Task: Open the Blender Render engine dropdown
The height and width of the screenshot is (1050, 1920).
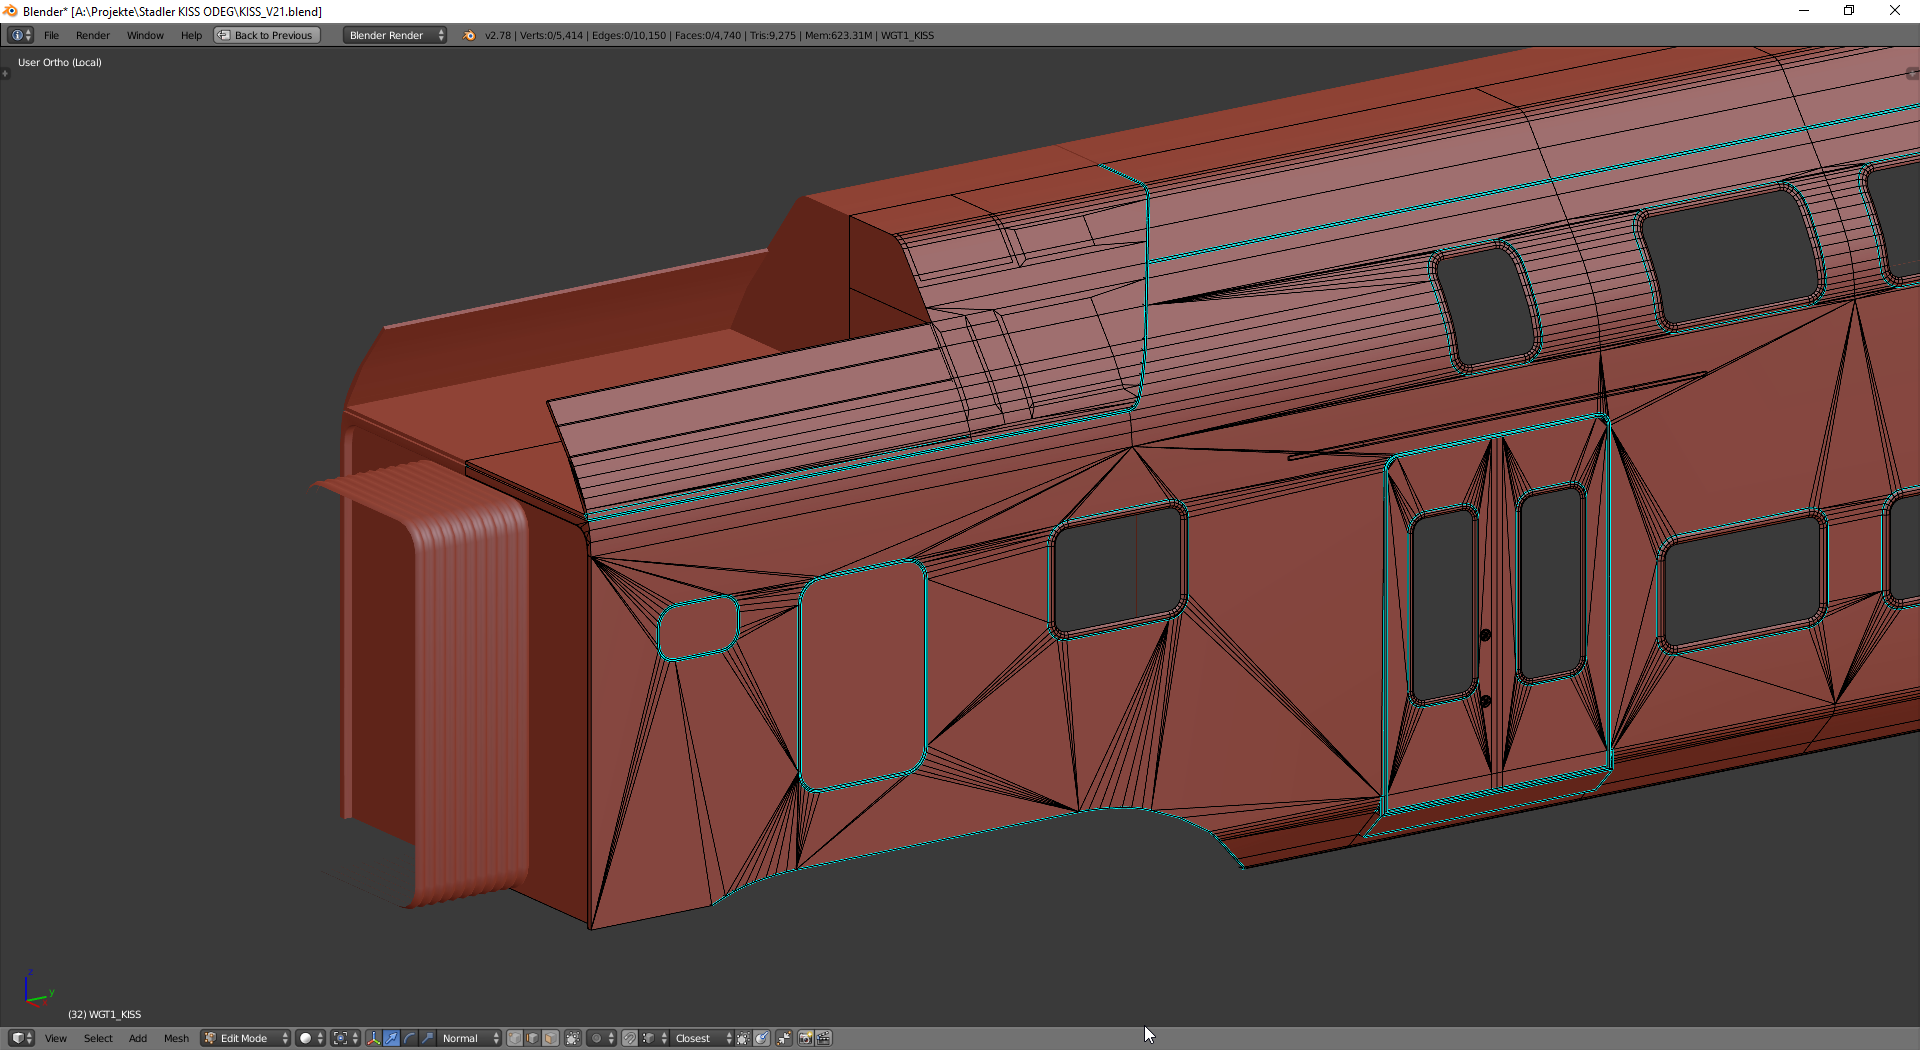Action: 395,35
